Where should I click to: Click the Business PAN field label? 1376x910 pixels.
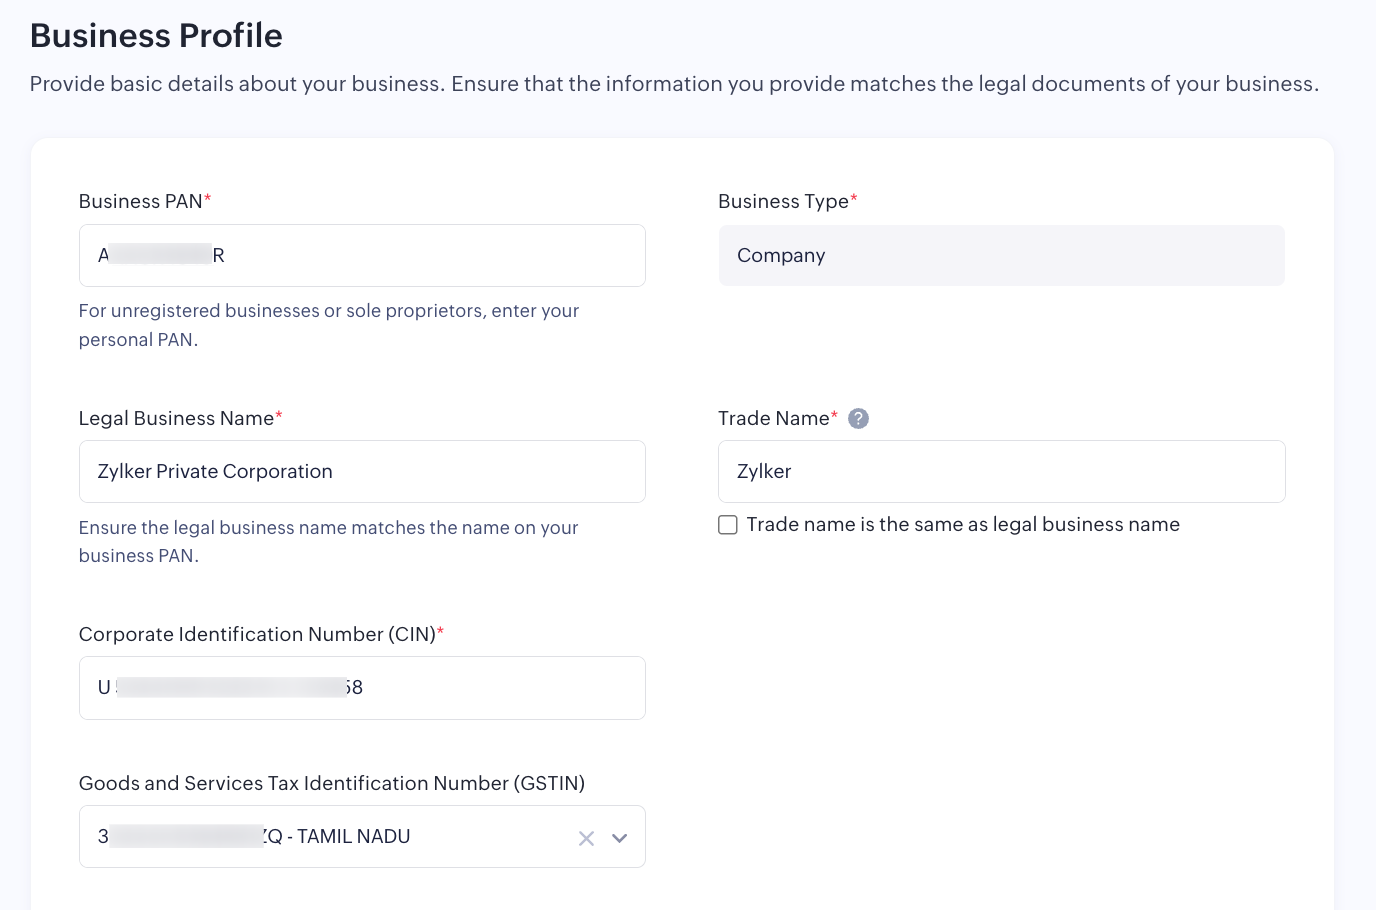(141, 201)
